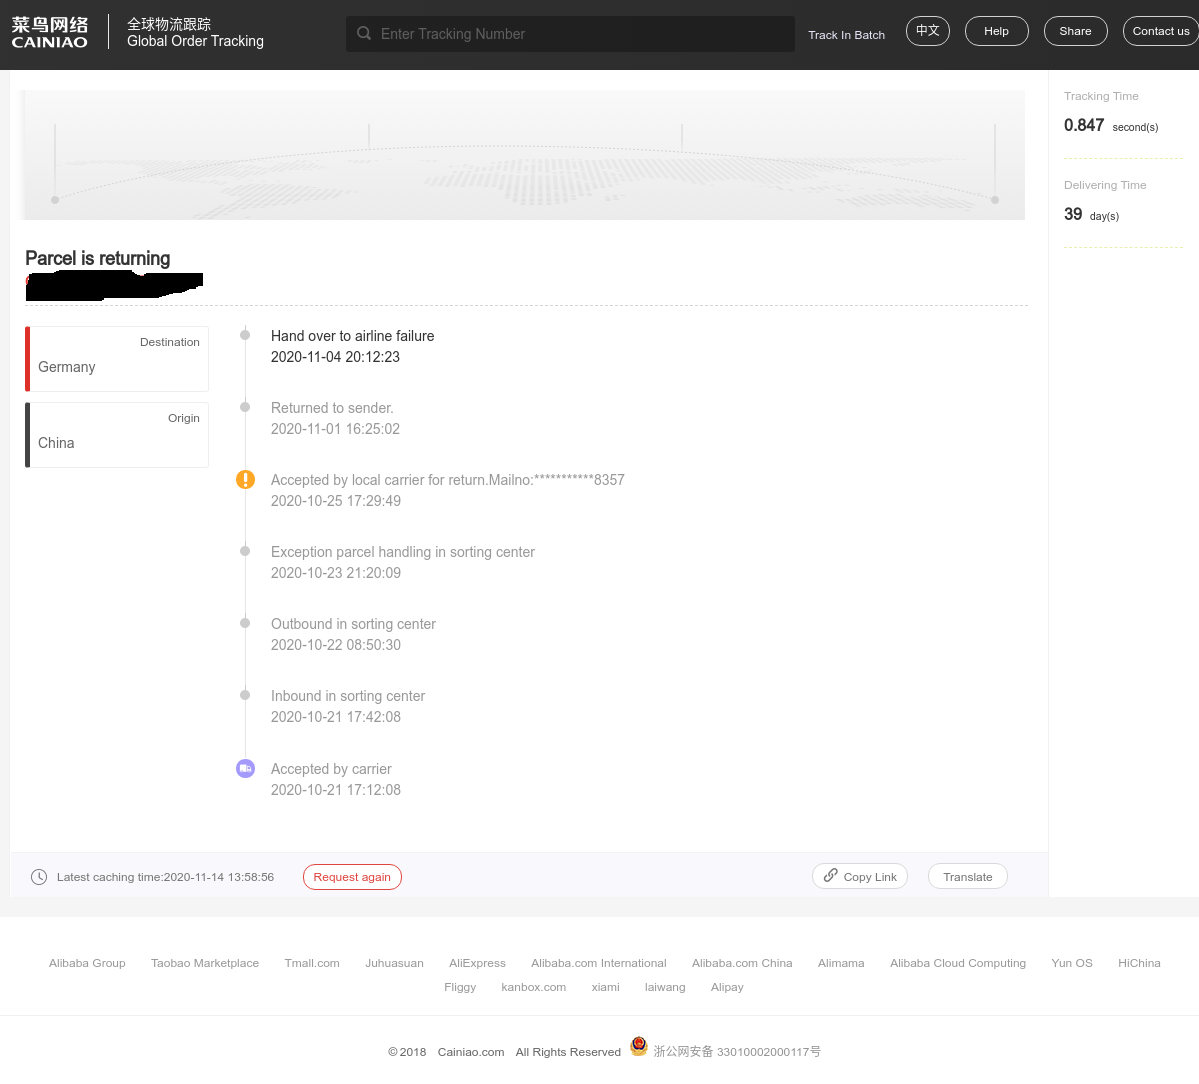Switch language with the 中文 button
This screenshot has height=1084, width=1199.
[x=927, y=31]
